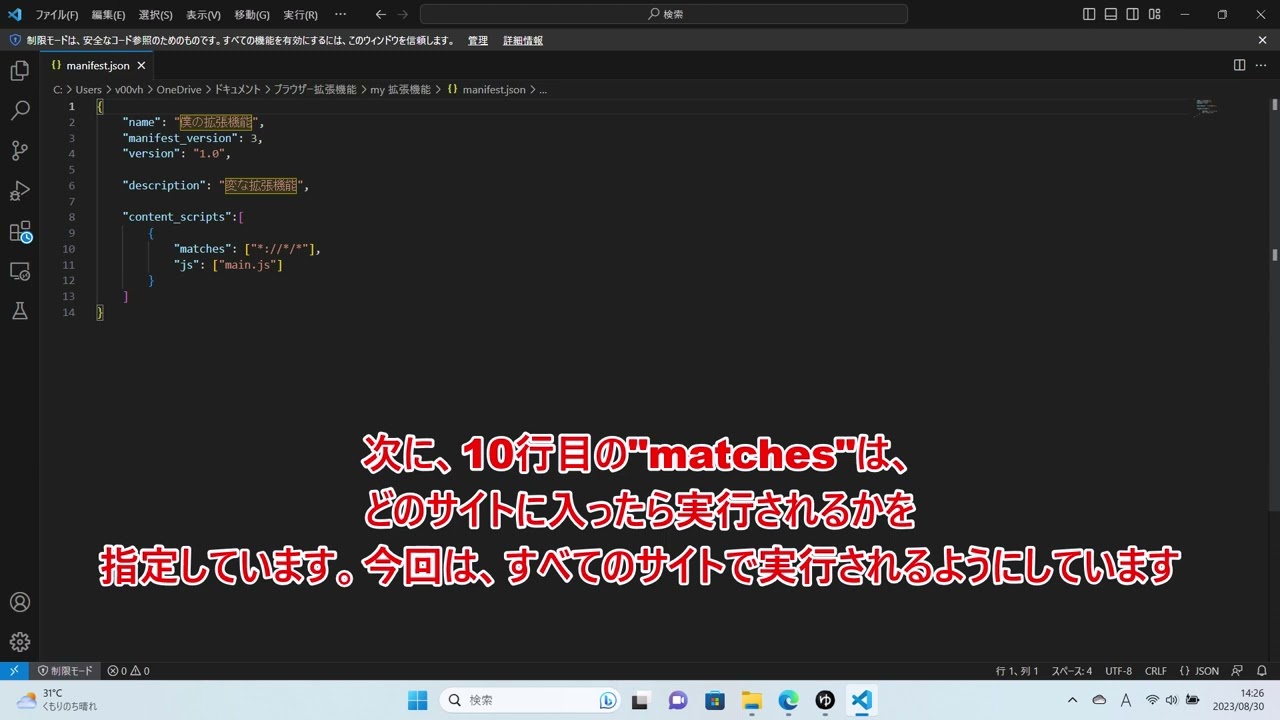Open the Source Control view
The height and width of the screenshot is (720, 1280).
[x=19, y=151]
